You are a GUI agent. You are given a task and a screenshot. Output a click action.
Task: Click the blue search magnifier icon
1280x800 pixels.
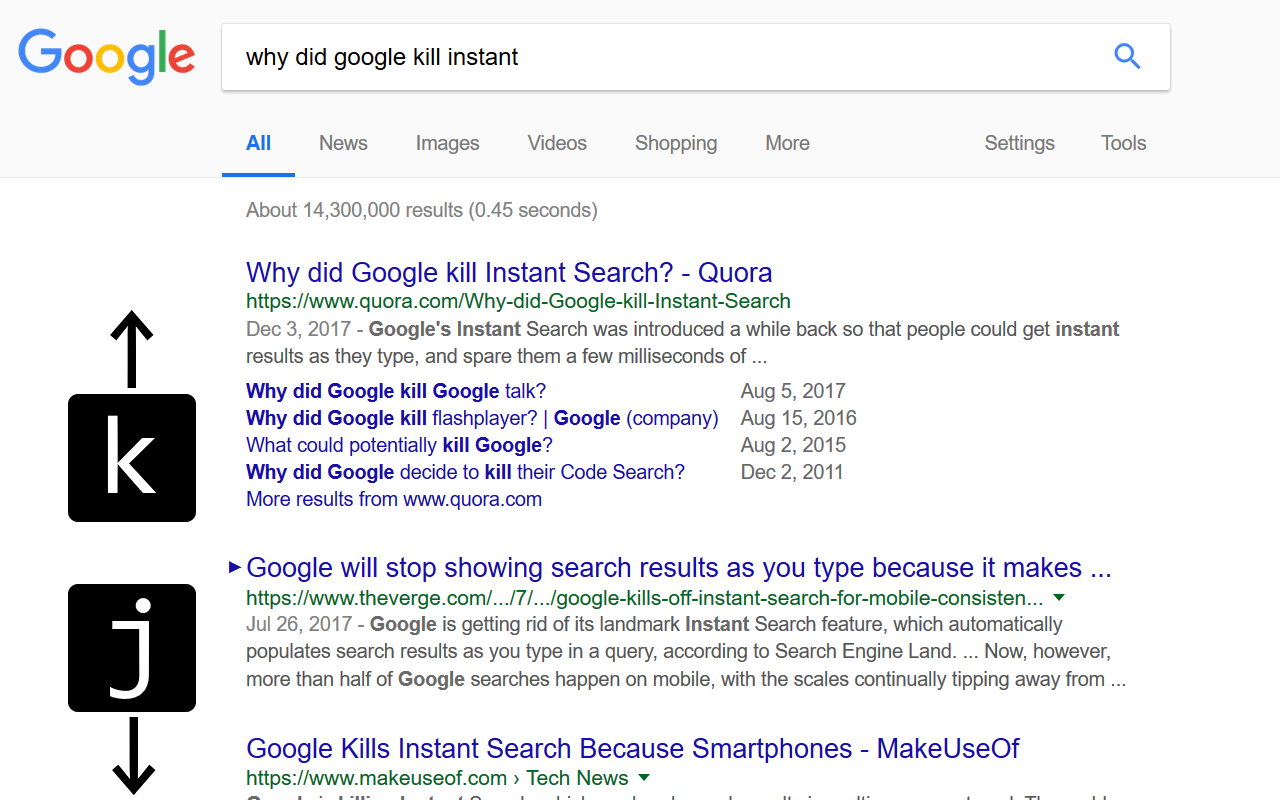(1127, 57)
